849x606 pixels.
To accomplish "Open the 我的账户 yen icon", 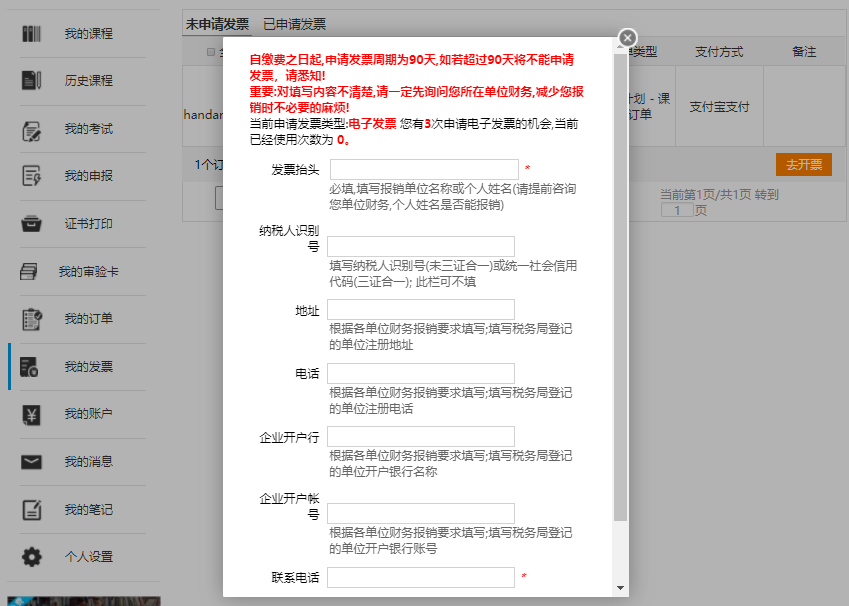I will pos(32,414).
